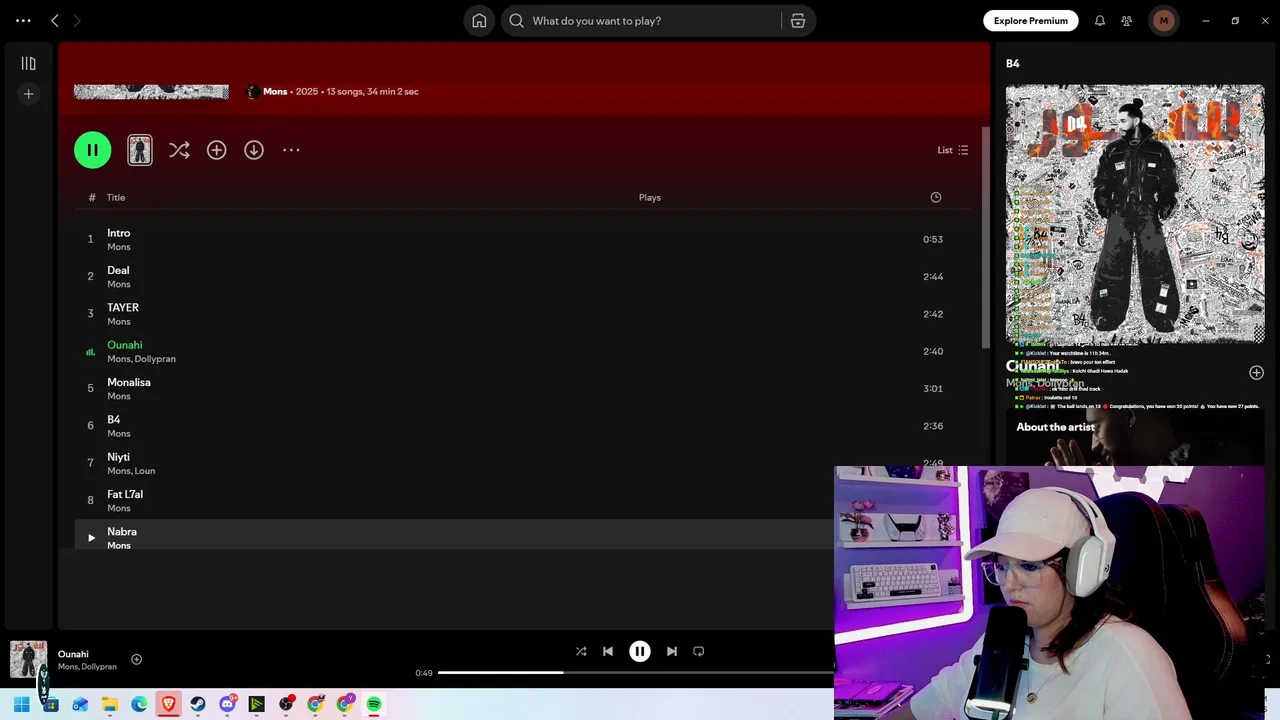Viewport: 1280px width, 720px height.
Task: Add album to Your Library
Action: (x=216, y=150)
